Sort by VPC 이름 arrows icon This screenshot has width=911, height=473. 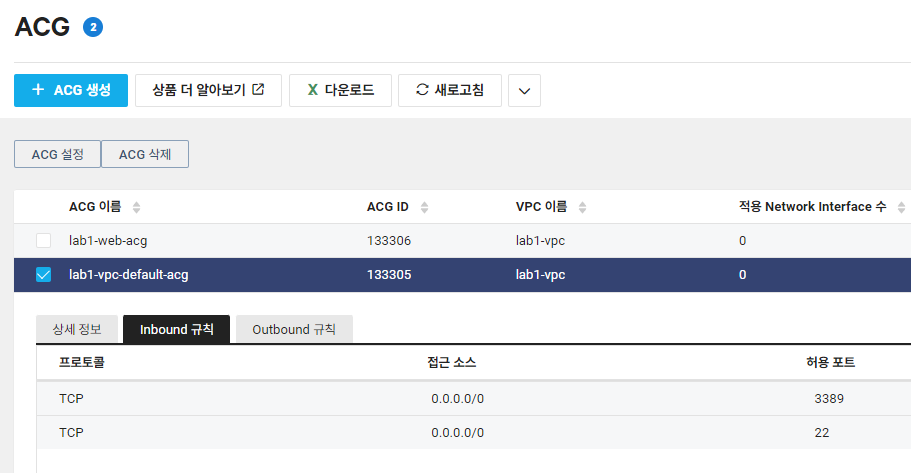point(583,207)
